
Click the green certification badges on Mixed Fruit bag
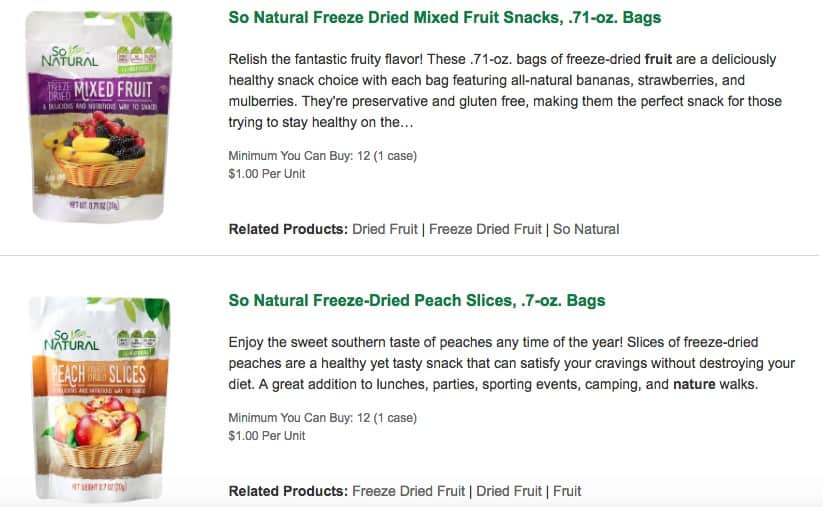(136, 59)
